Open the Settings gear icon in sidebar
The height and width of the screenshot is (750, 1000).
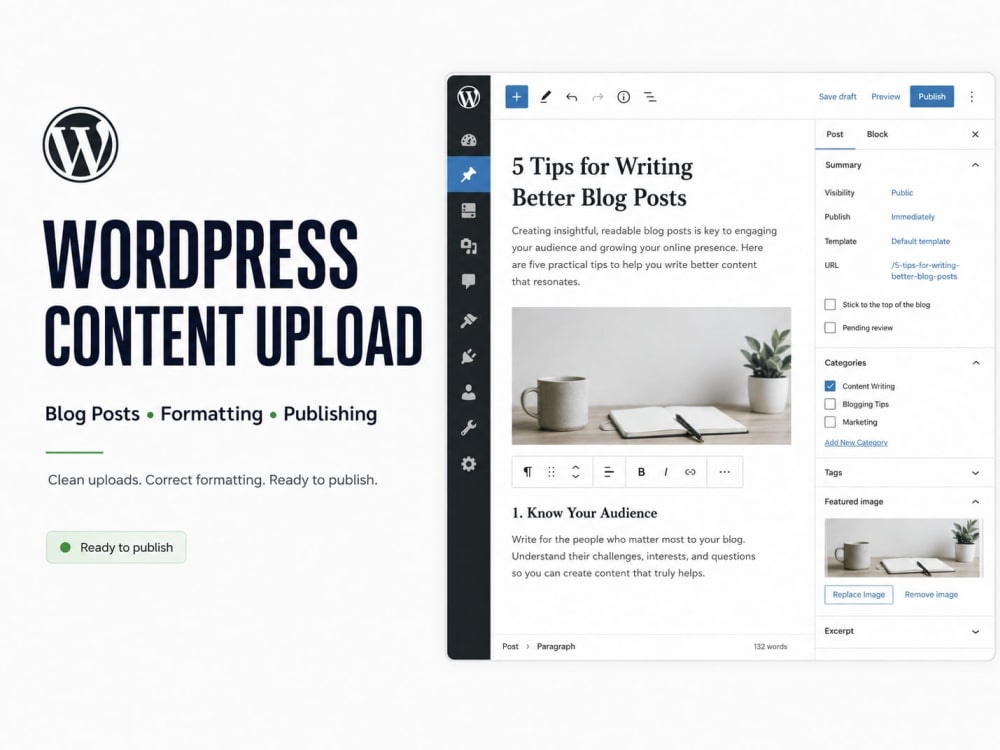pos(468,464)
